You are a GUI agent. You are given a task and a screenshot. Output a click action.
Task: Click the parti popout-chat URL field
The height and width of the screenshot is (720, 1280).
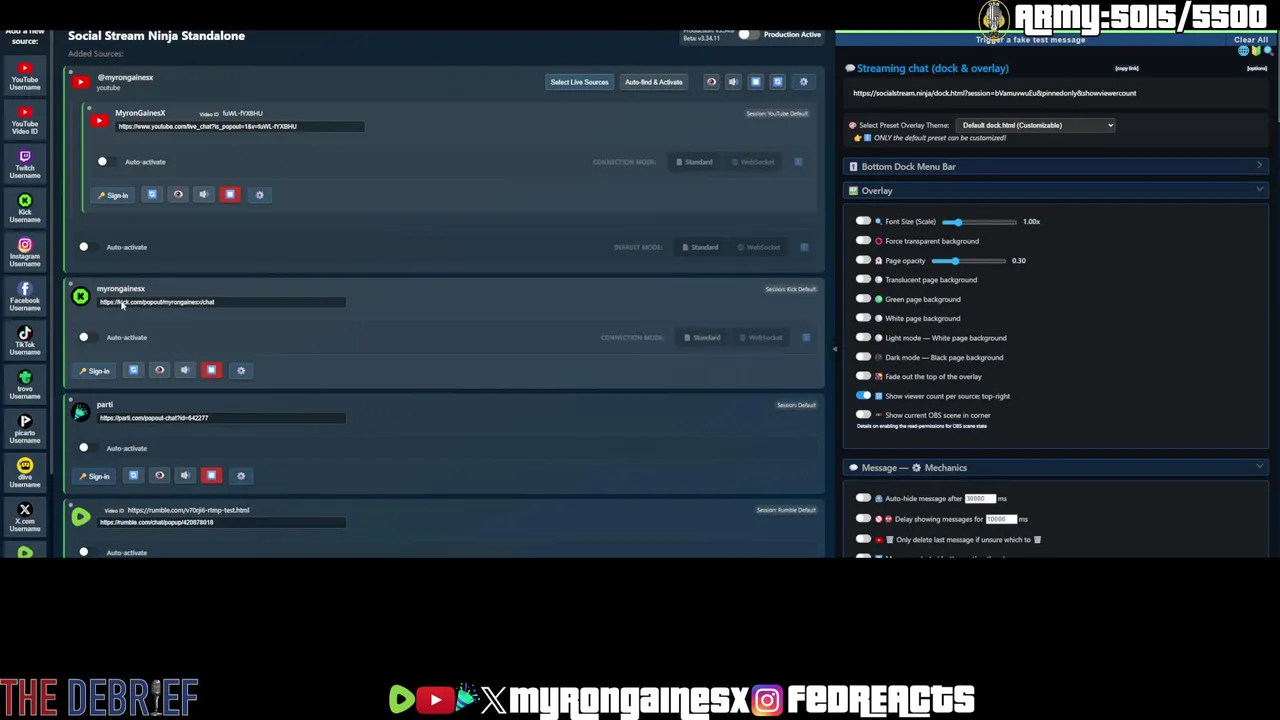pyautogui.click(x=221, y=418)
